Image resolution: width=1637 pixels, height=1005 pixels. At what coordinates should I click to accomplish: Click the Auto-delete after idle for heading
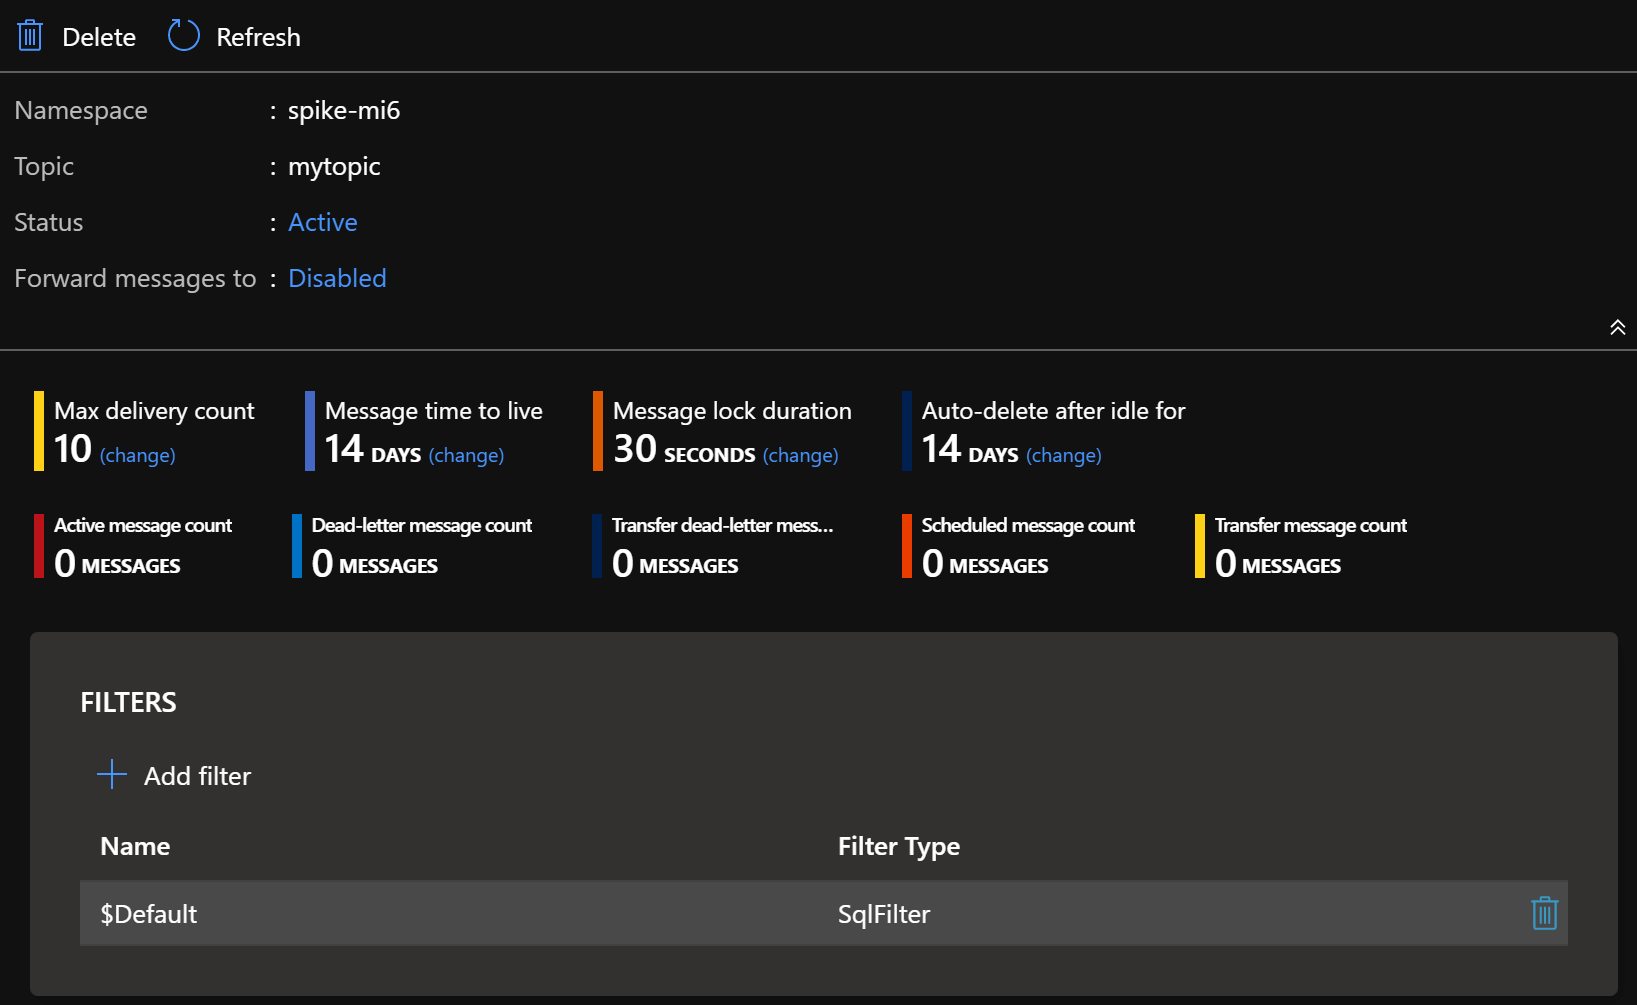point(1053,411)
